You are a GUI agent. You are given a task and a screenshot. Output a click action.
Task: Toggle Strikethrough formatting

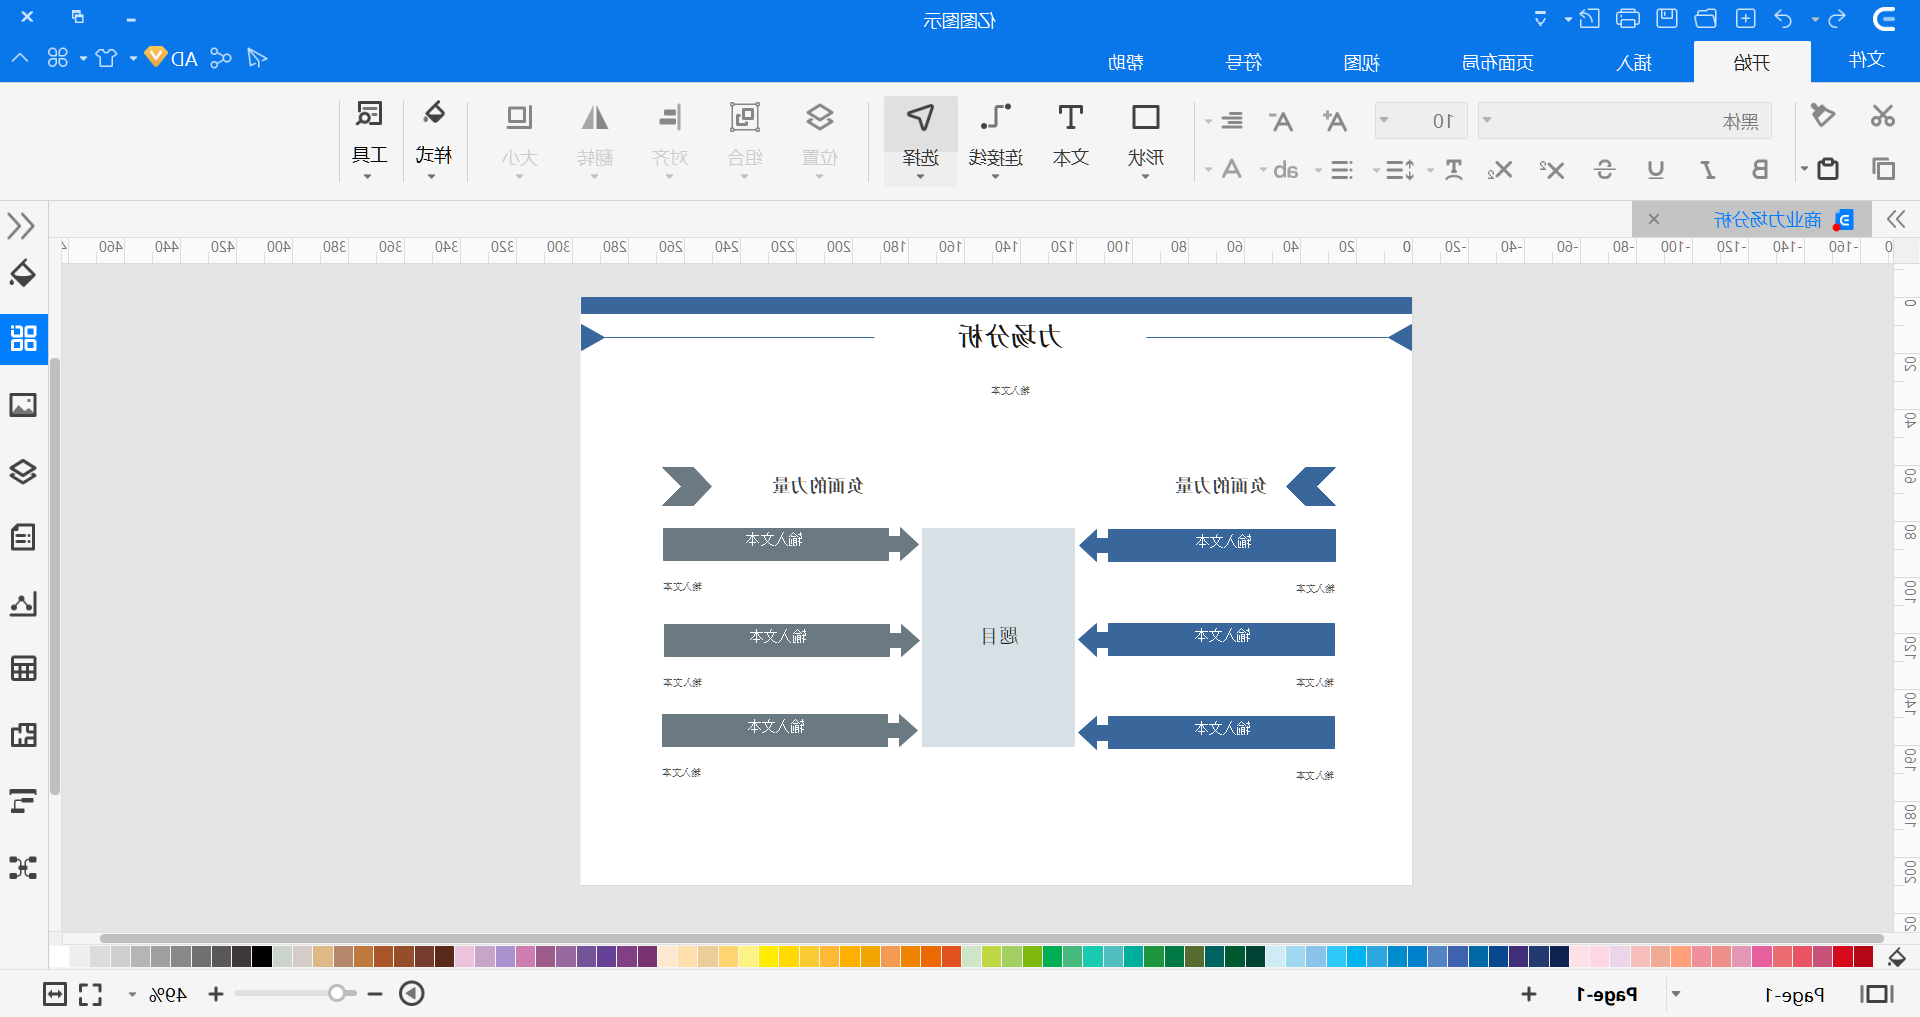click(x=1604, y=169)
